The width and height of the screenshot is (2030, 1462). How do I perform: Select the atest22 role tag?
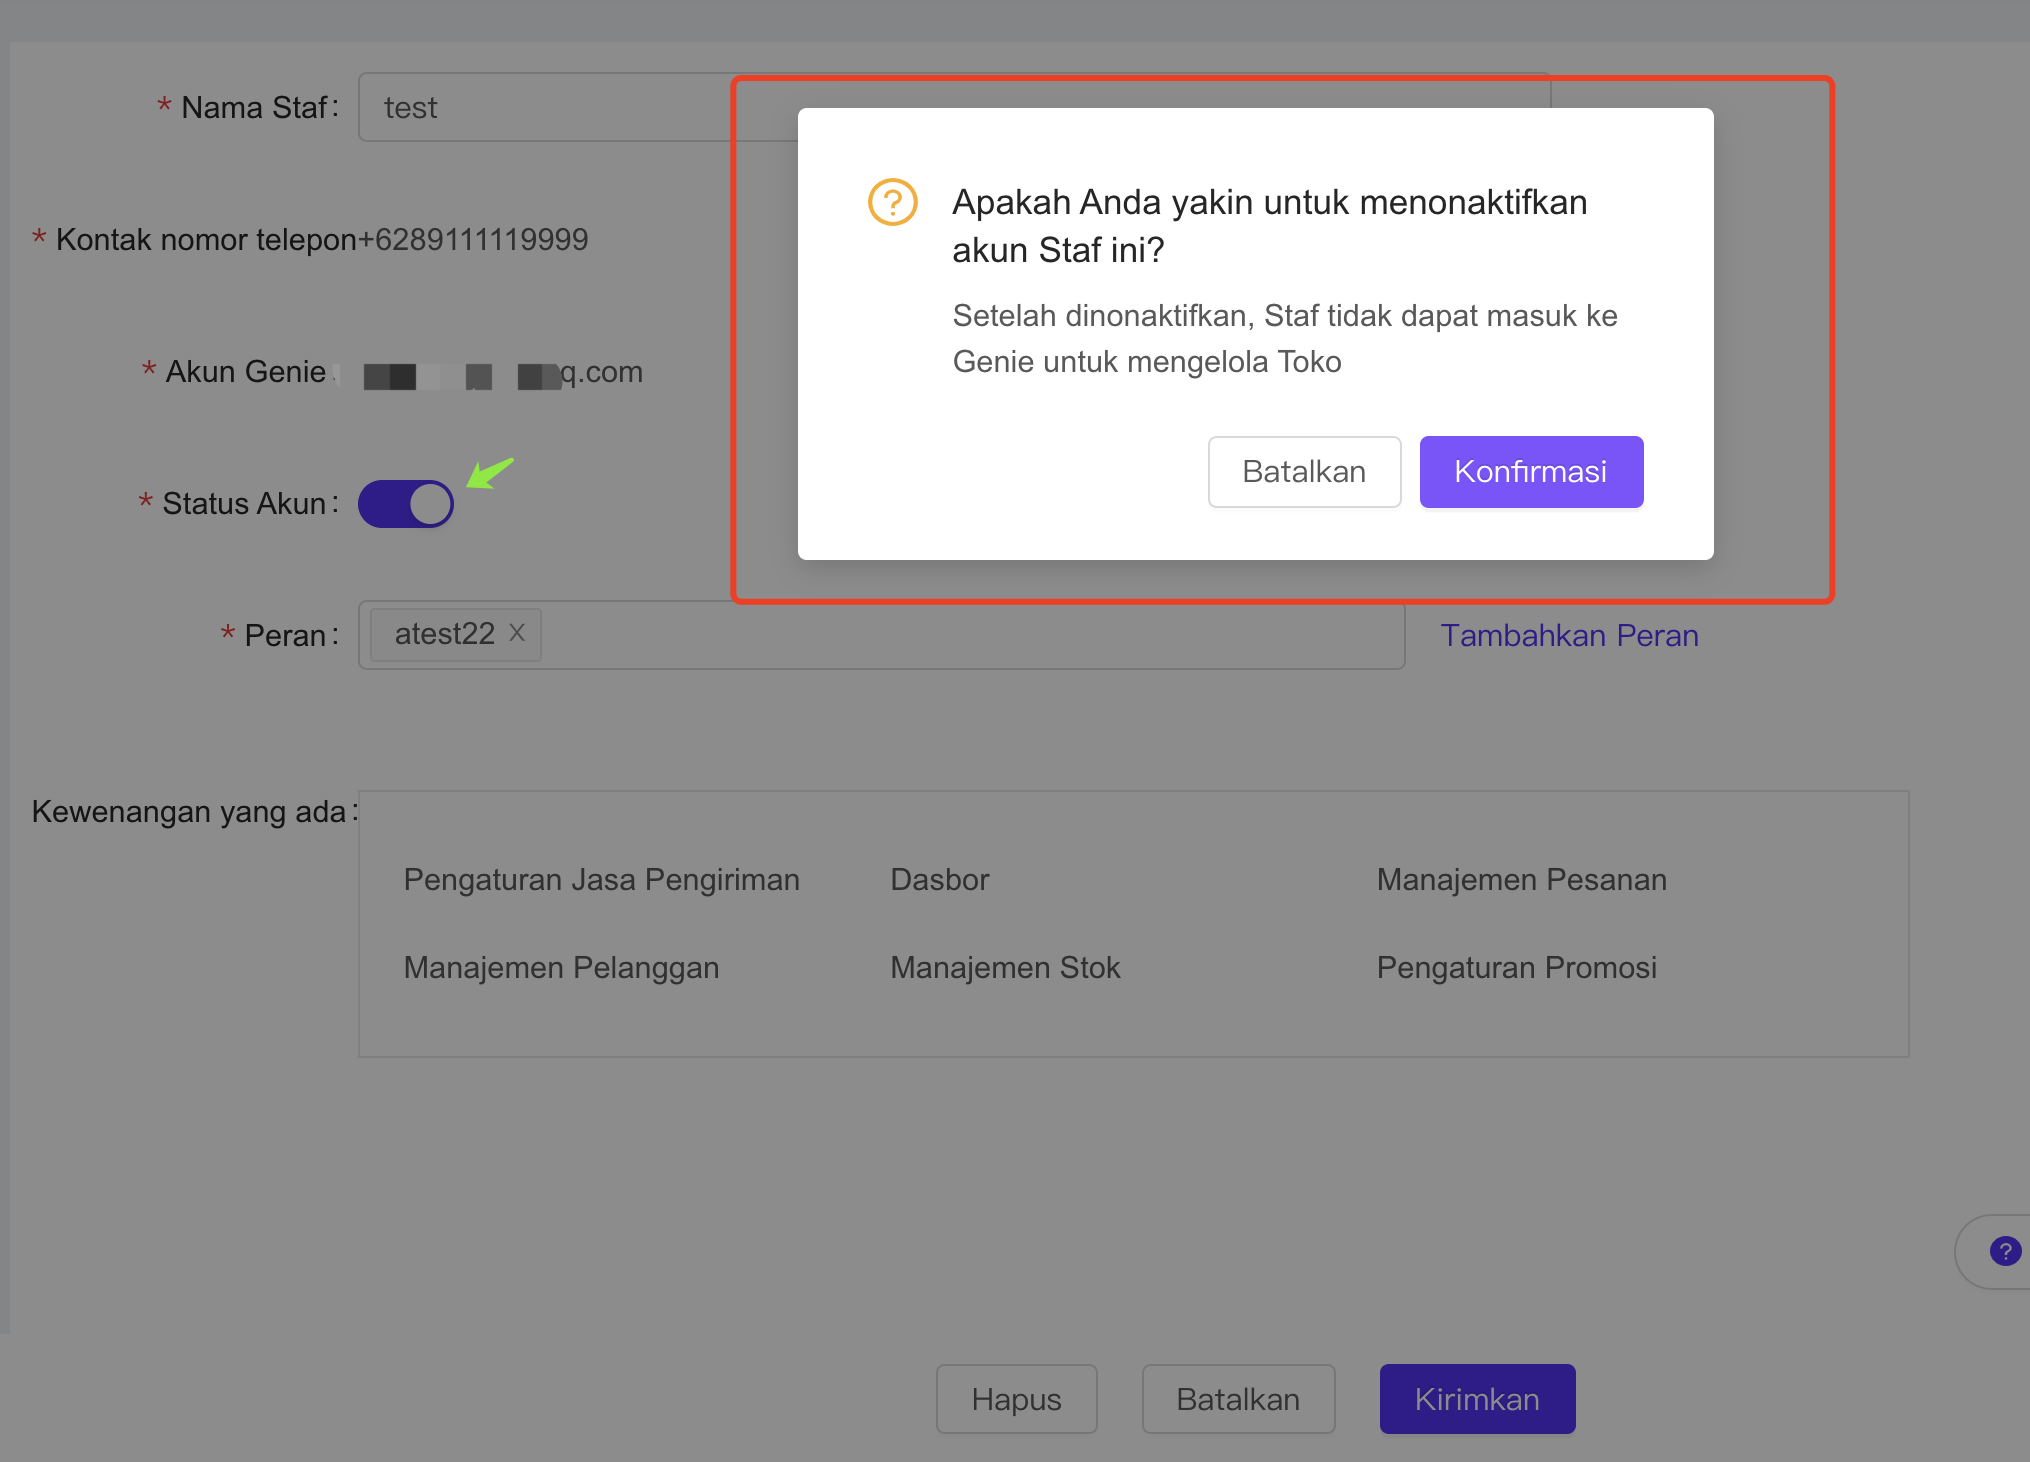[445, 634]
